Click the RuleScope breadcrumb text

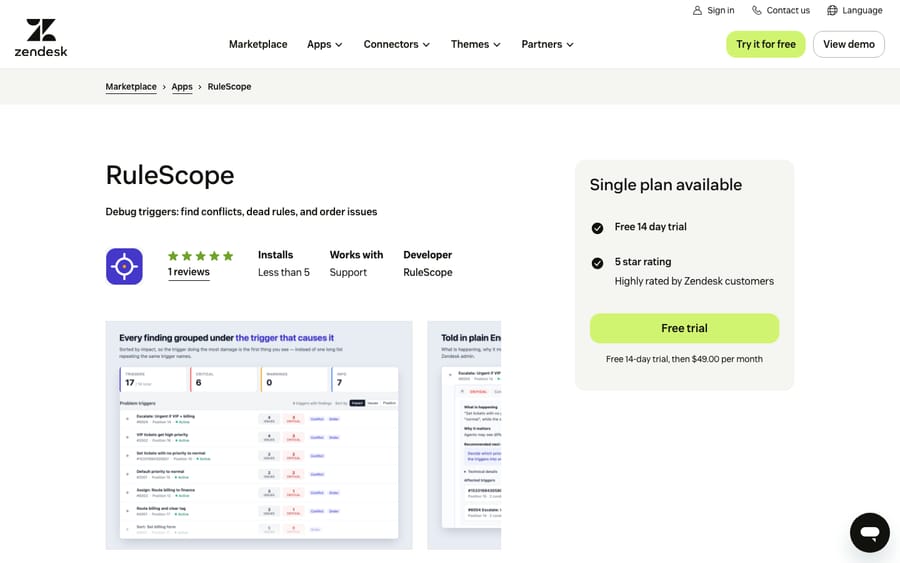tap(230, 87)
